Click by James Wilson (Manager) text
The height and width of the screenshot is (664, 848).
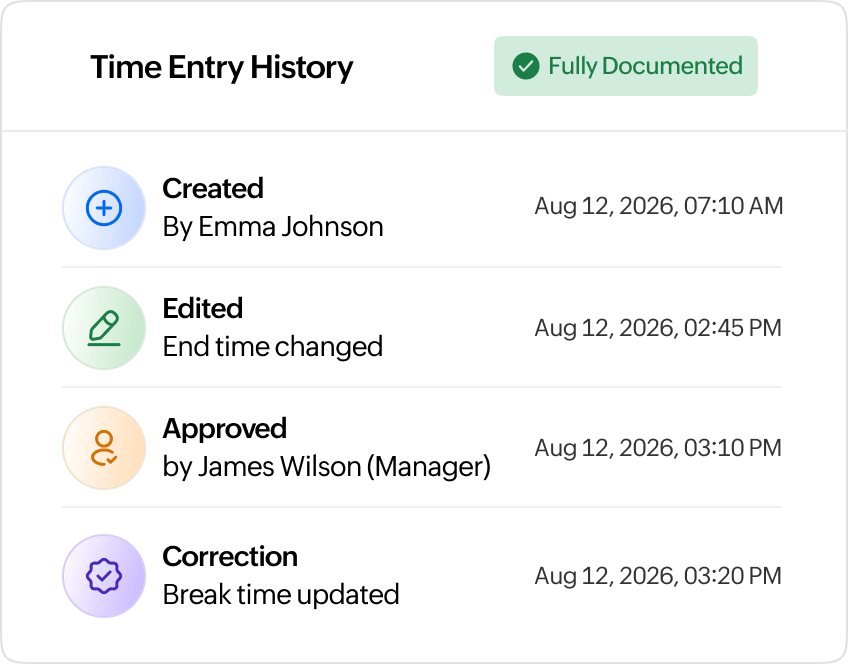click(327, 467)
